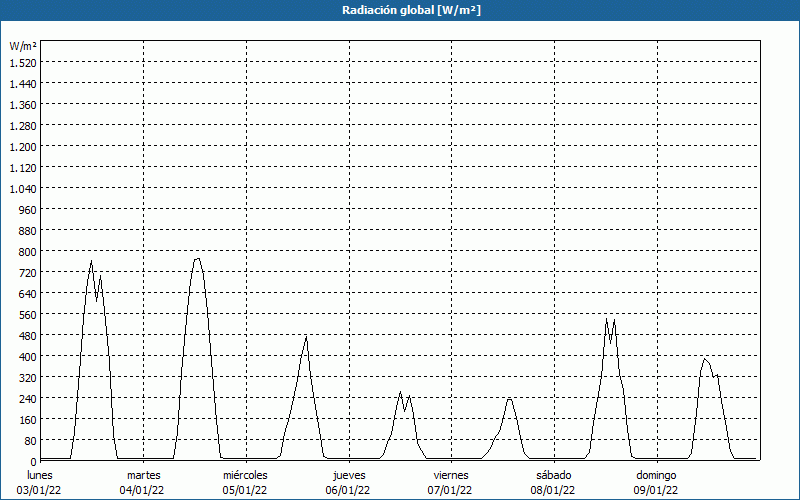Click the 0 y-axis value
Screen dimensions: 800x500
coord(34,461)
